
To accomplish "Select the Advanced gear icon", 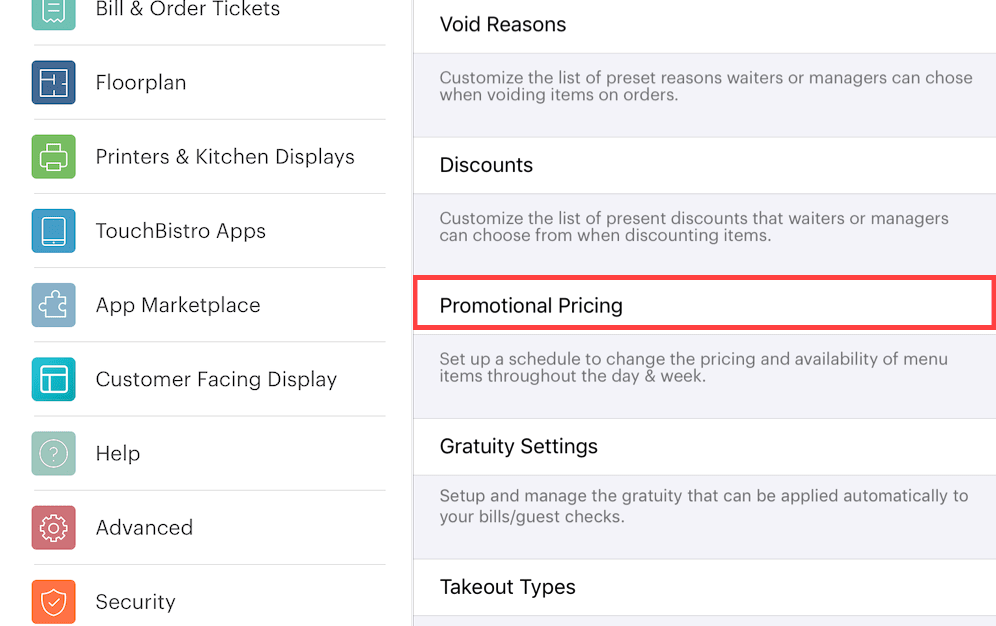I will 52,527.
